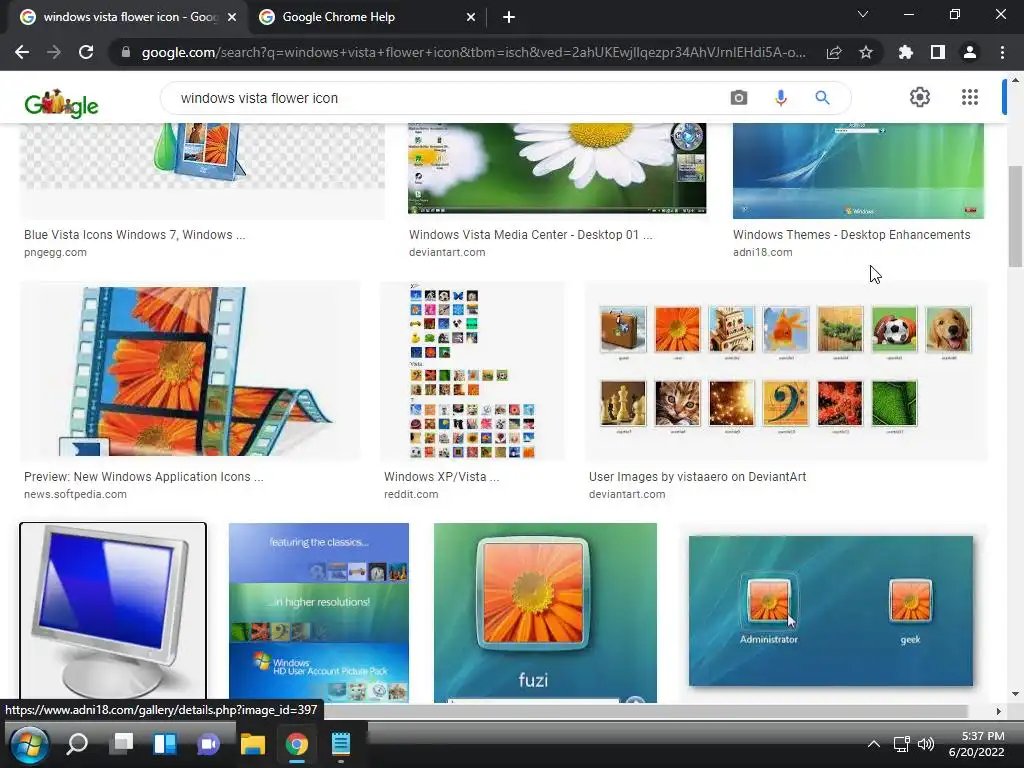Select the blue monitor icon thumbnail

[113, 611]
